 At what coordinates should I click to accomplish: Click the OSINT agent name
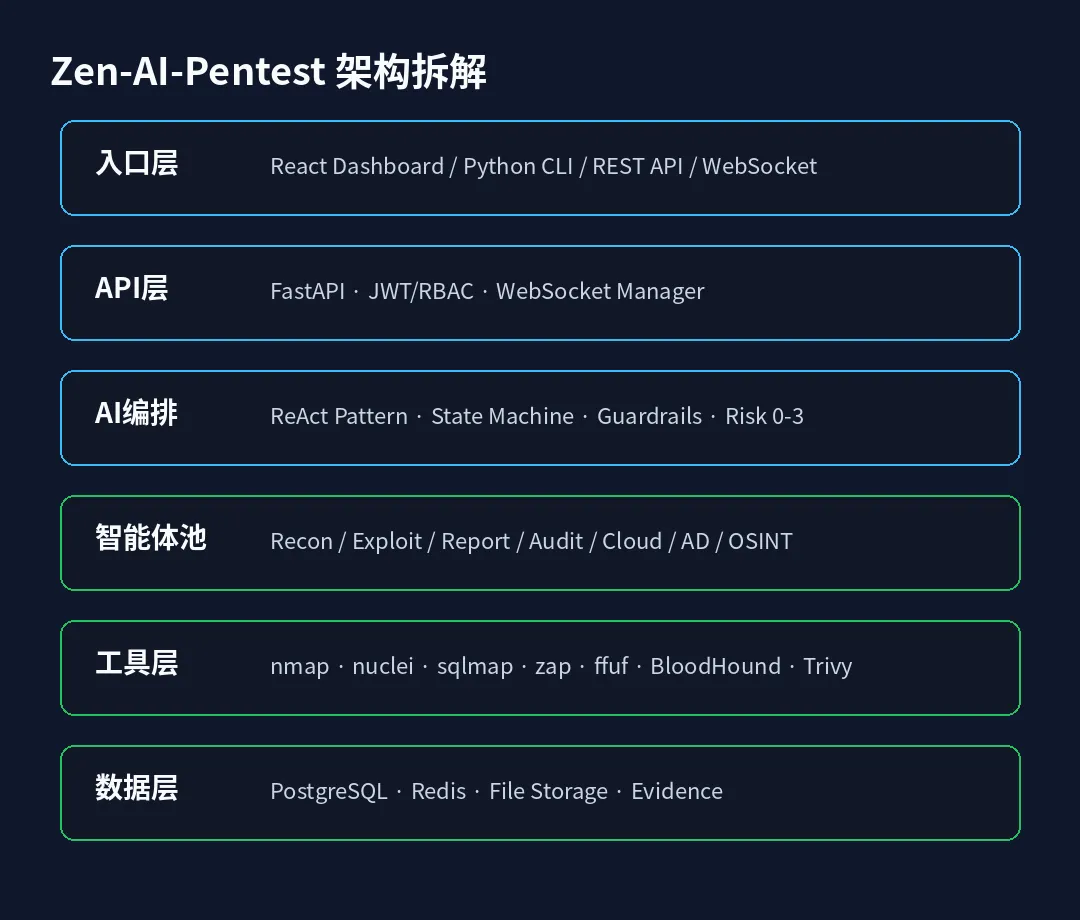[x=760, y=541]
